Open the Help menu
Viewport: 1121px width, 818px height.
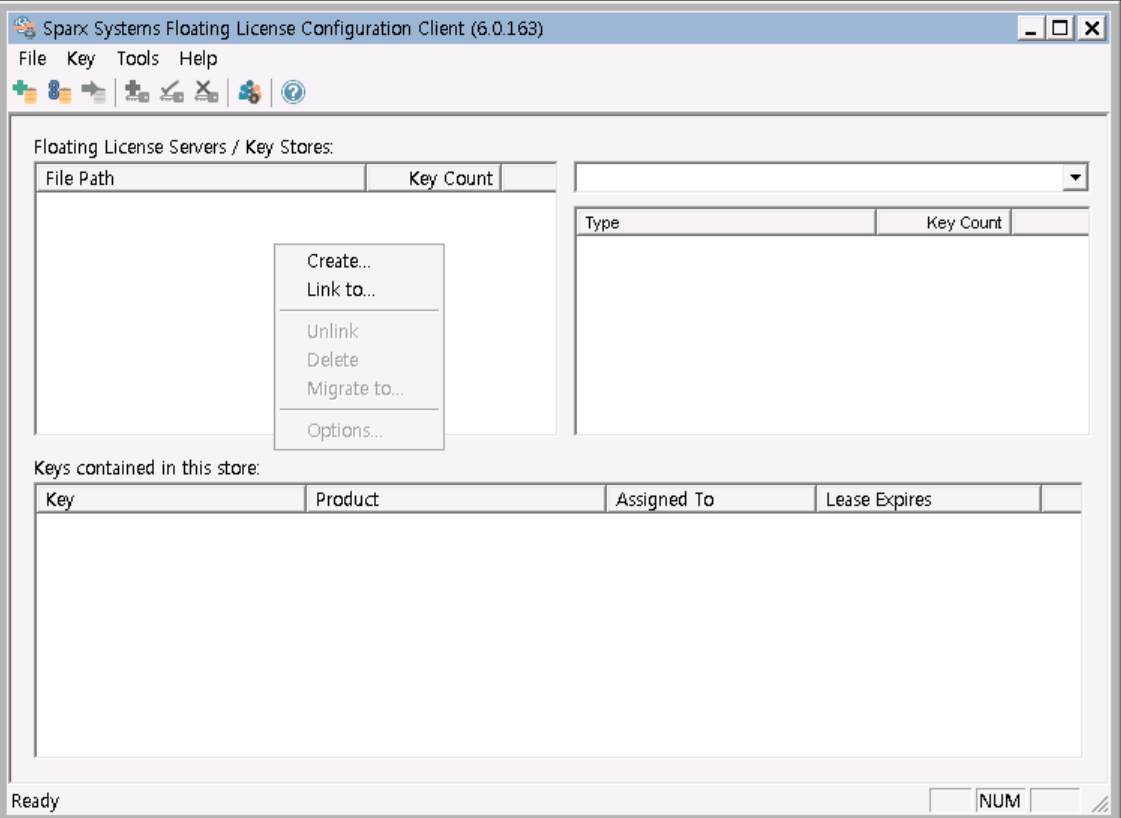[198, 59]
